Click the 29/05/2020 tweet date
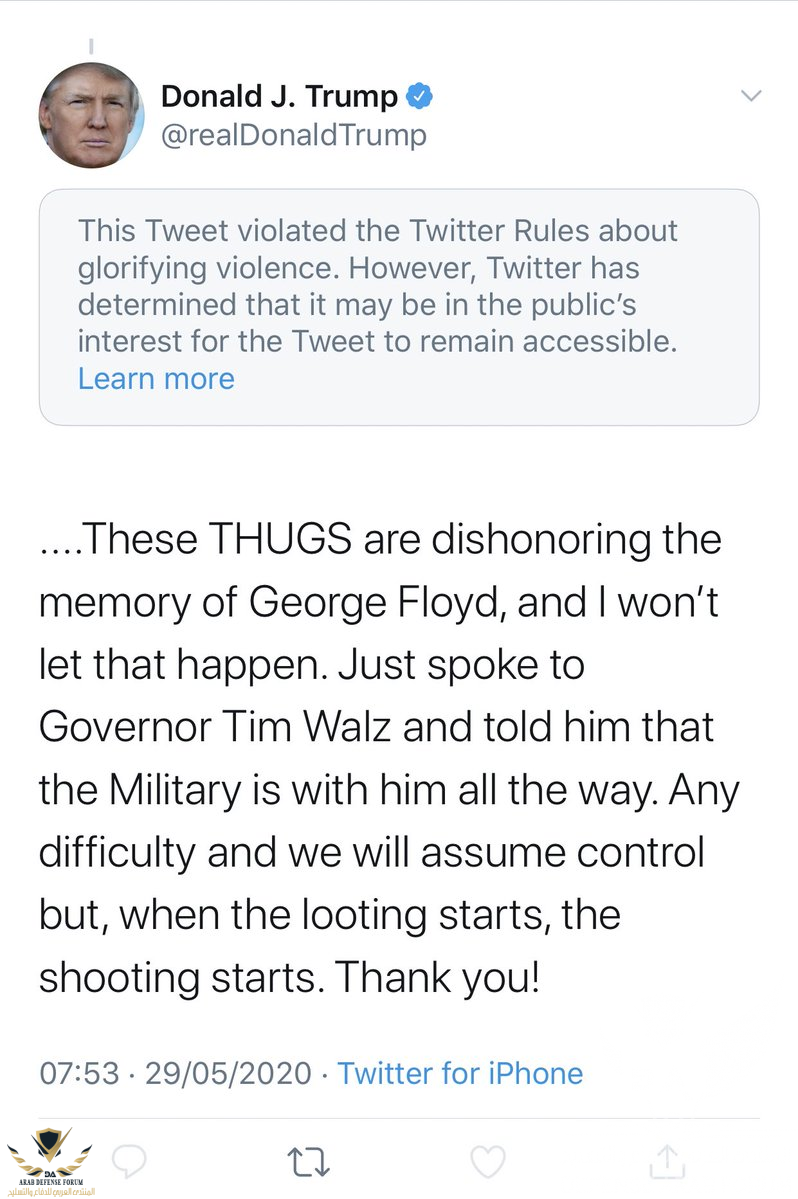Screen dimensions: 798x1199 229,1073
